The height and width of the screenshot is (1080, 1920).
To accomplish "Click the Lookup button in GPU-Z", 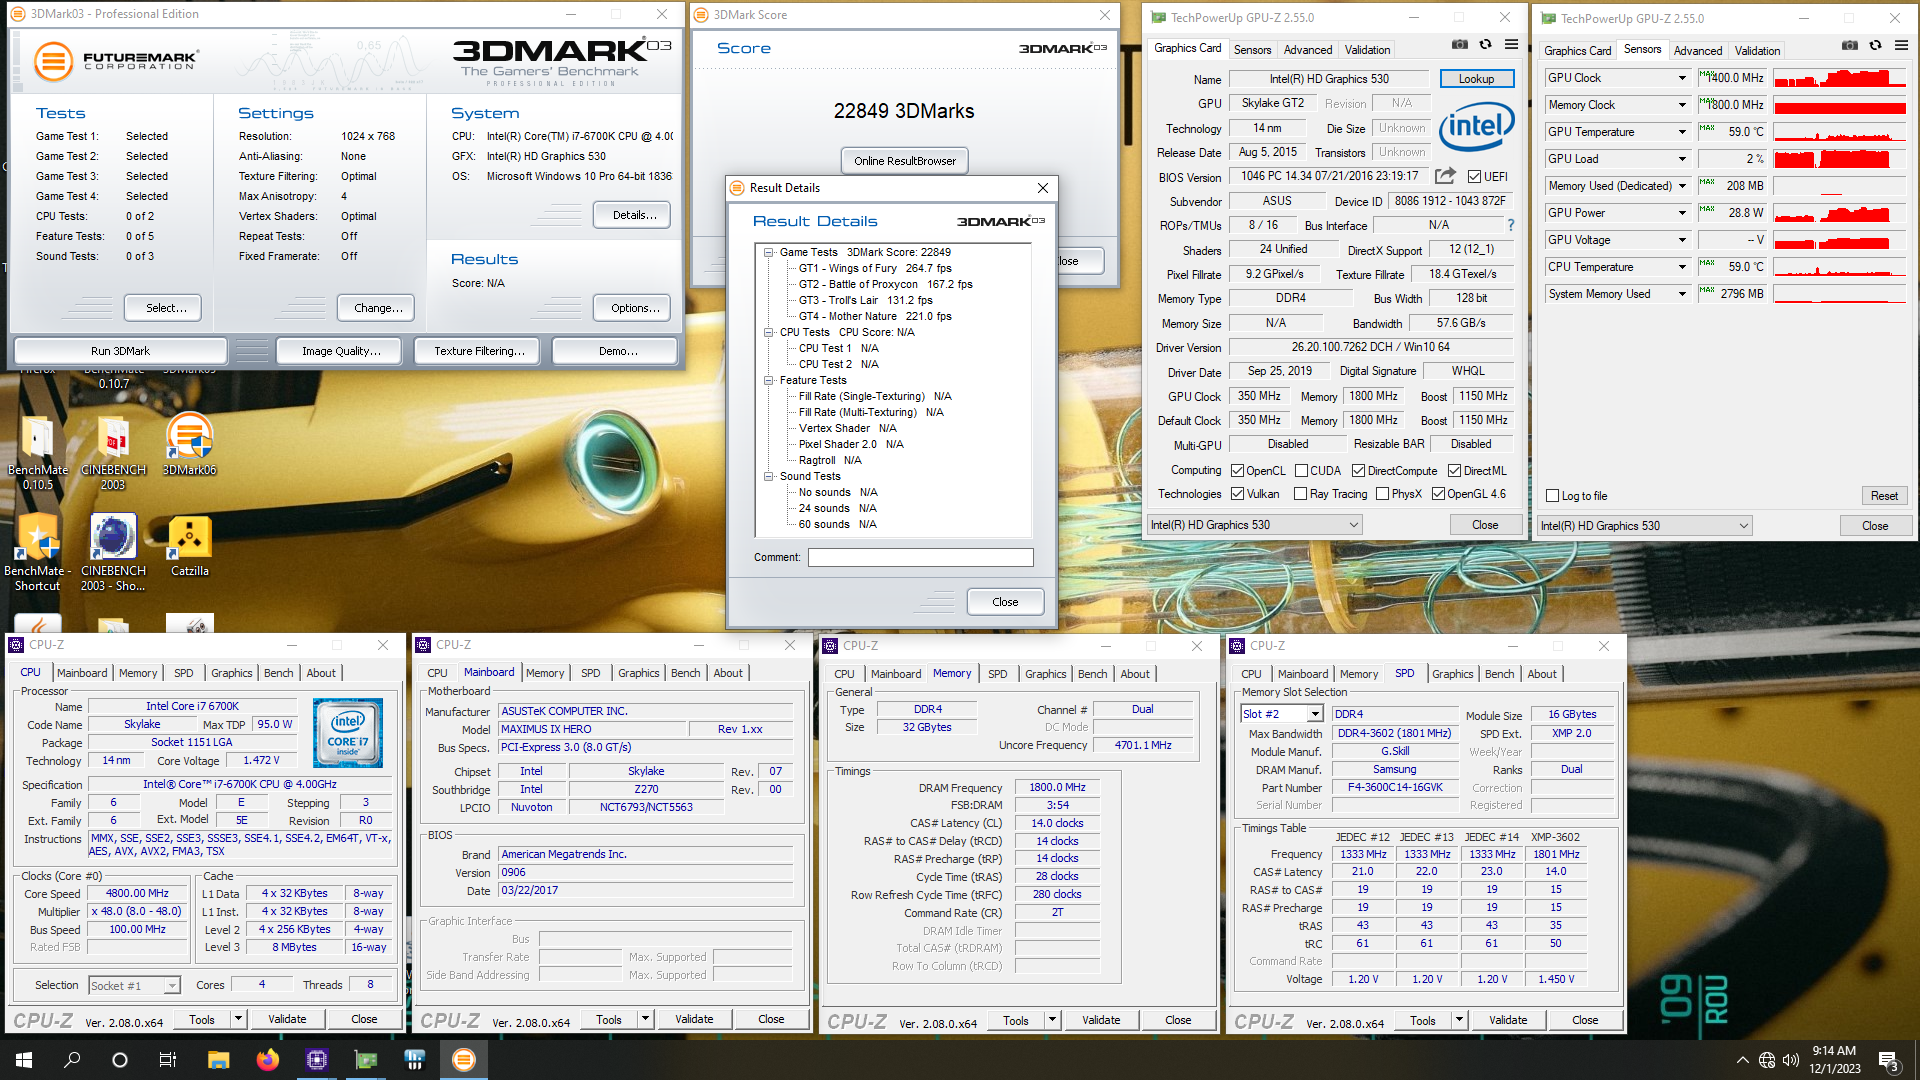I will click(1476, 78).
